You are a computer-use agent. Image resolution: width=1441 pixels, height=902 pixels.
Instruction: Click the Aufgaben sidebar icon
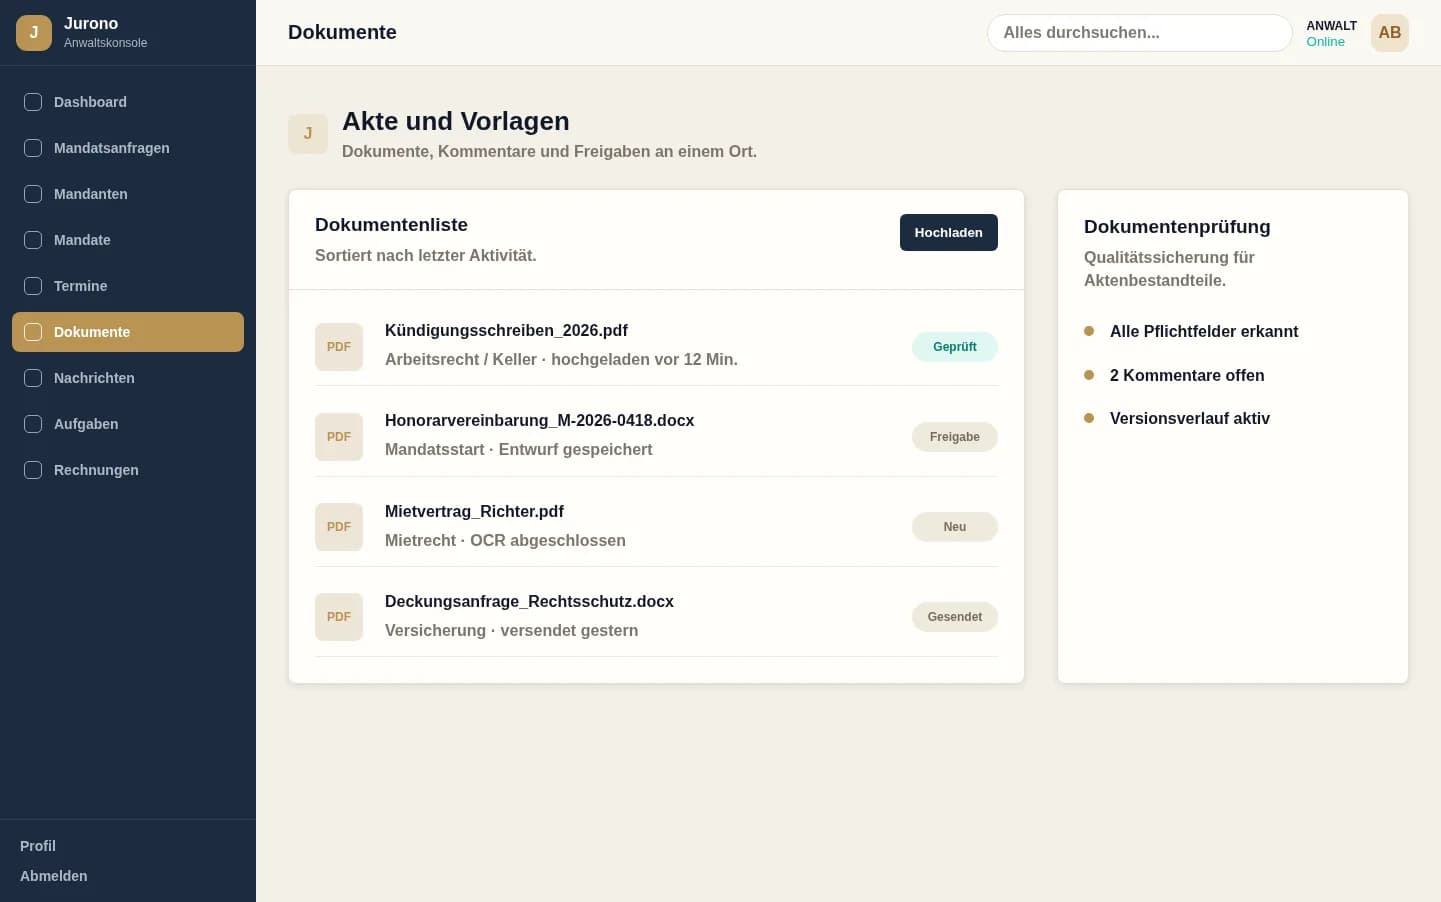point(33,424)
